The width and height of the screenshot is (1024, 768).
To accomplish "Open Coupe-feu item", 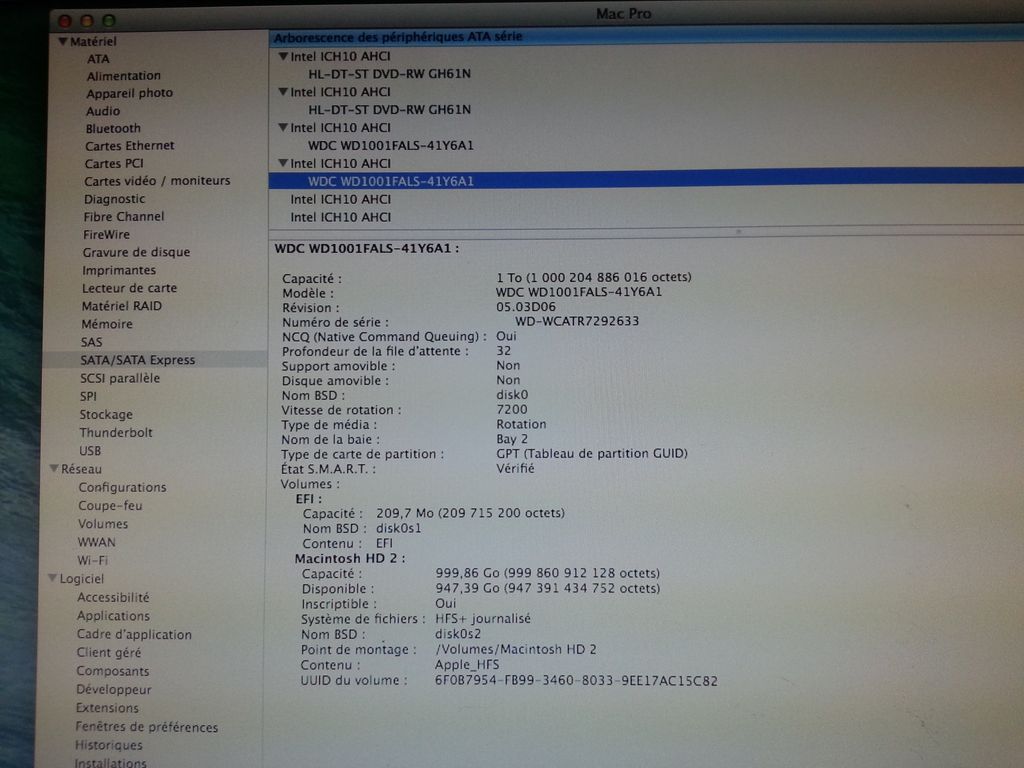I will pyautogui.click(x=110, y=505).
